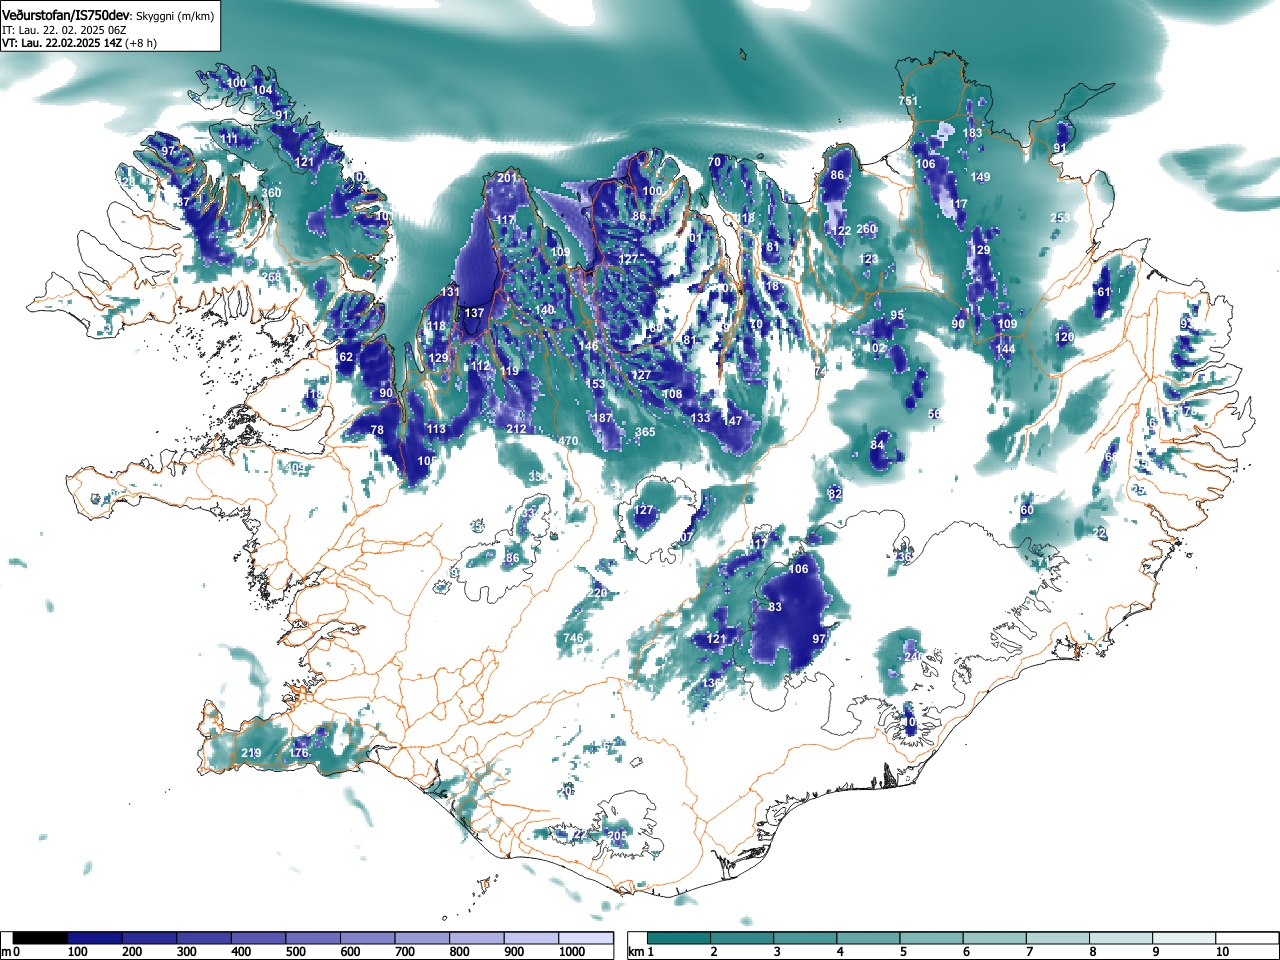Image resolution: width=1280 pixels, height=960 pixels.
Task: Click the map value '365'
Action: click(x=645, y=433)
